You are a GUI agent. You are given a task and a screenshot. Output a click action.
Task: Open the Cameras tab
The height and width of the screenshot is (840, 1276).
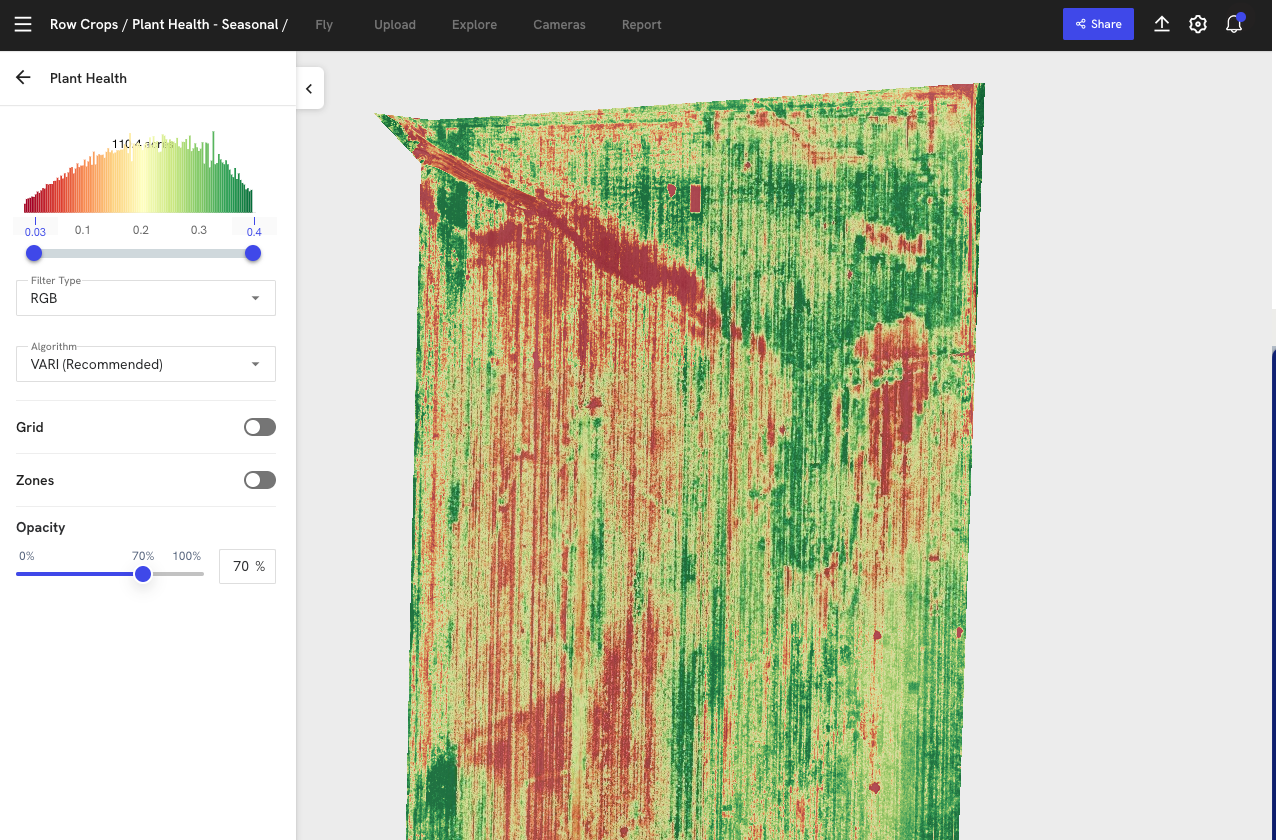(559, 24)
